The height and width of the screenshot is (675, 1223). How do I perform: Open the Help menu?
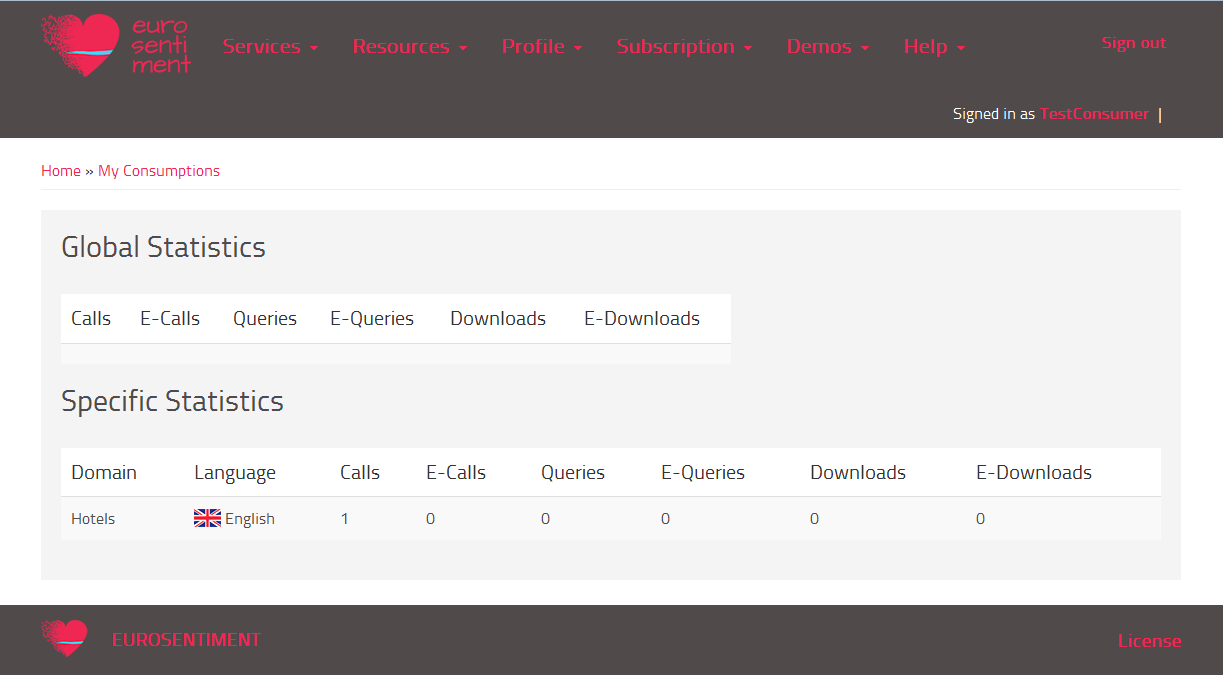(x=934, y=46)
